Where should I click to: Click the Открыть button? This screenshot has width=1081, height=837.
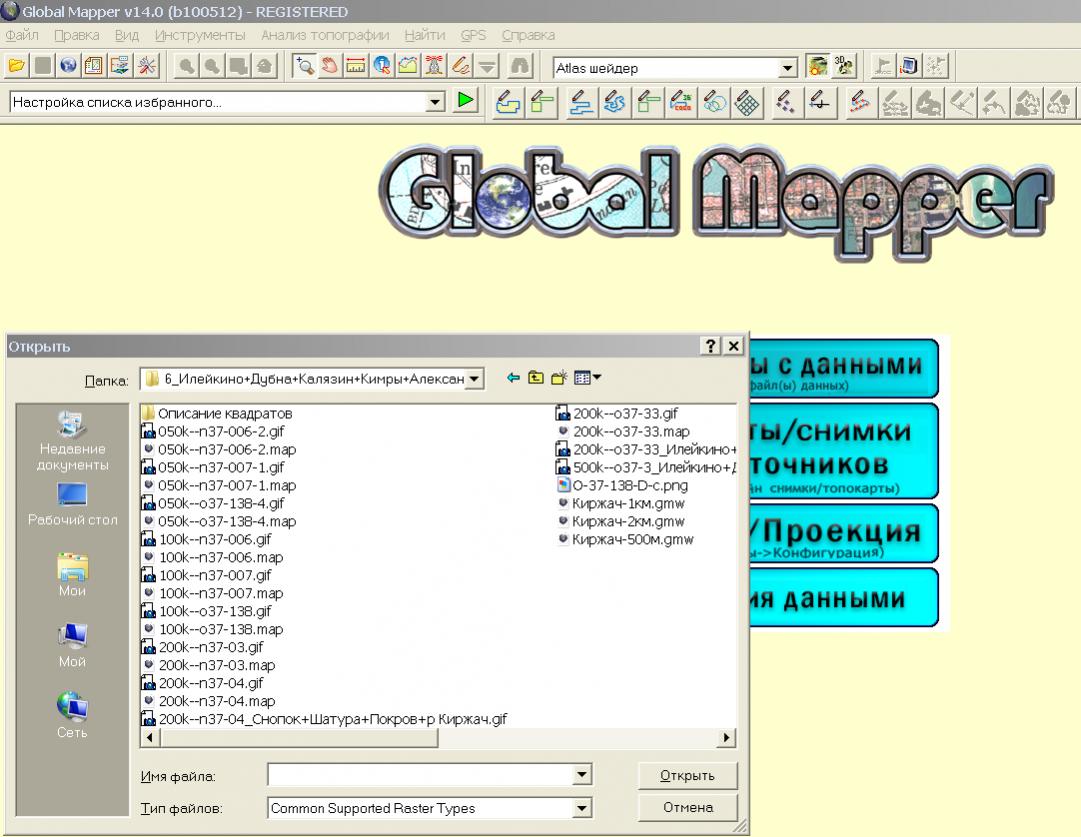tap(688, 776)
